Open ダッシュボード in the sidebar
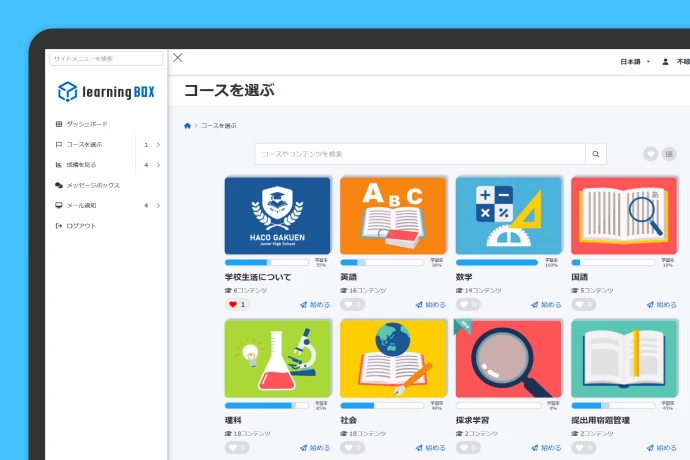The width and height of the screenshot is (690, 460). pyautogui.click(x=87, y=124)
